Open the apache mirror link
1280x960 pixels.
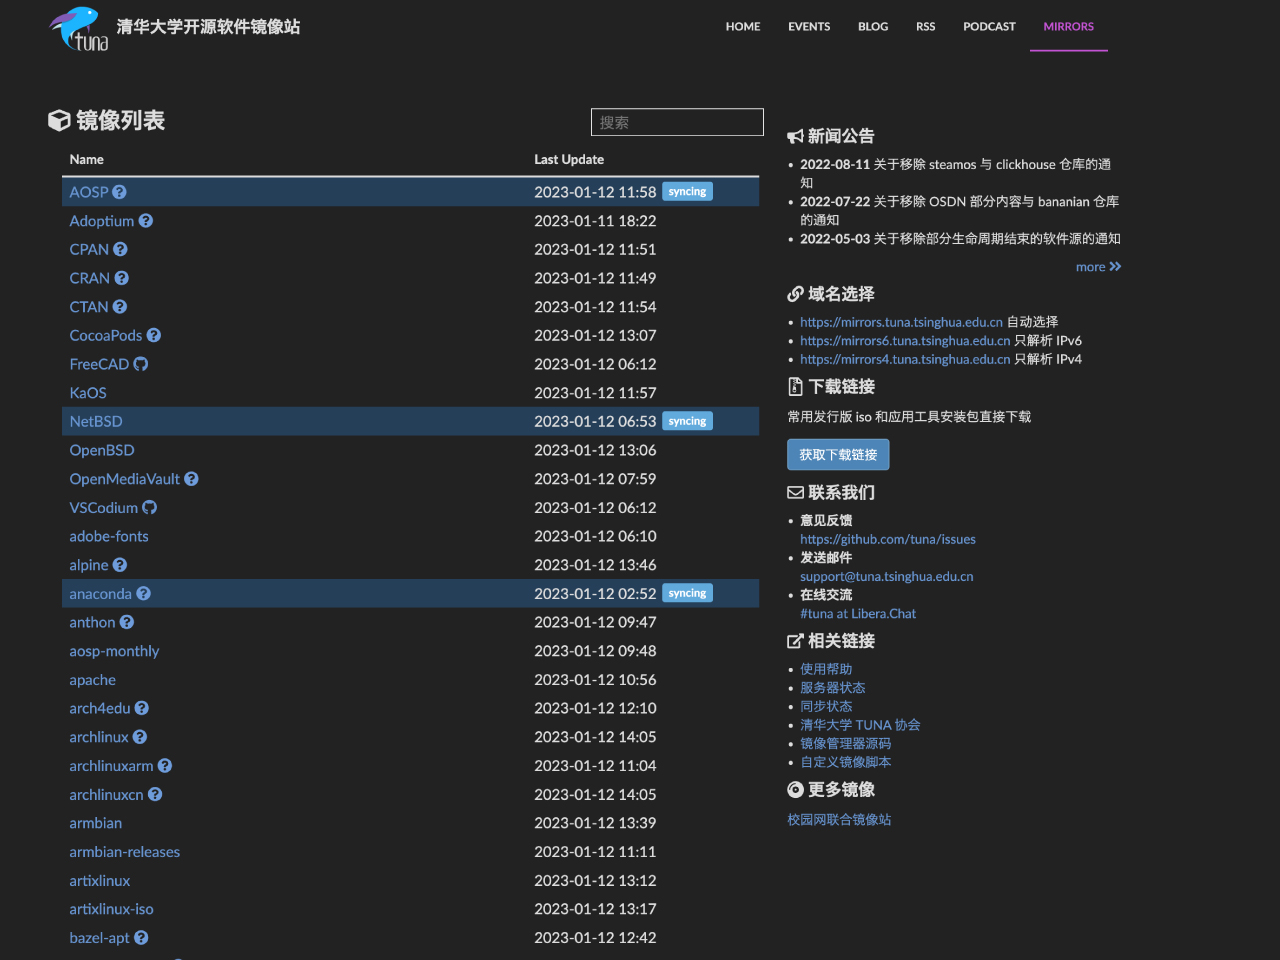93,680
